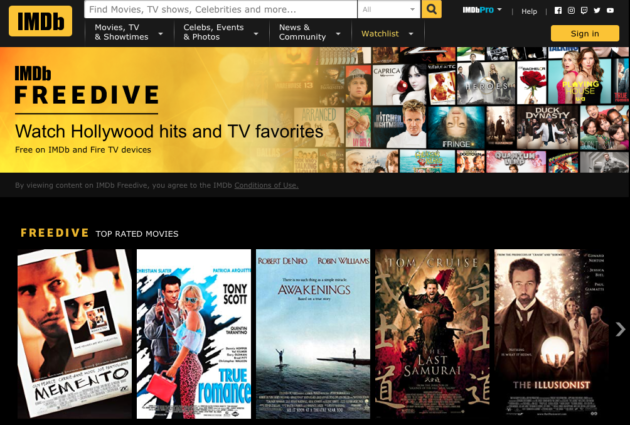The width and height of the screenshot is (630, 425).
Task: Click the IMDb Freedive banner title
Action: coord(86,86)
